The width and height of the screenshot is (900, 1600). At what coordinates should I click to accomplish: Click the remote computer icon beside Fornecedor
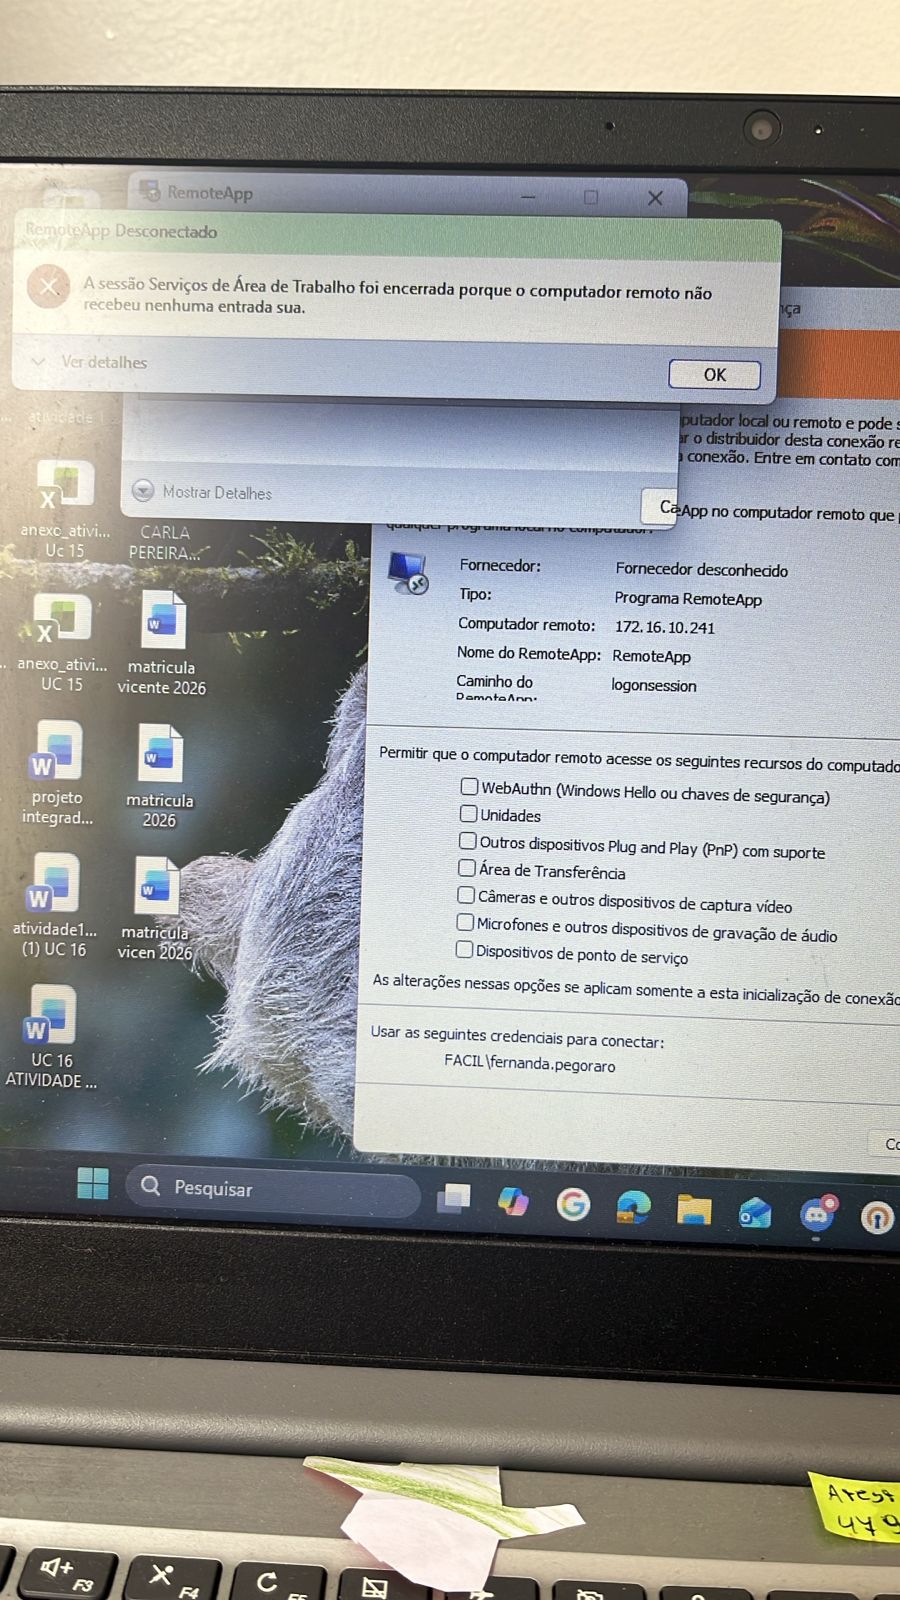pyautogui.click(x=408, y=572)
